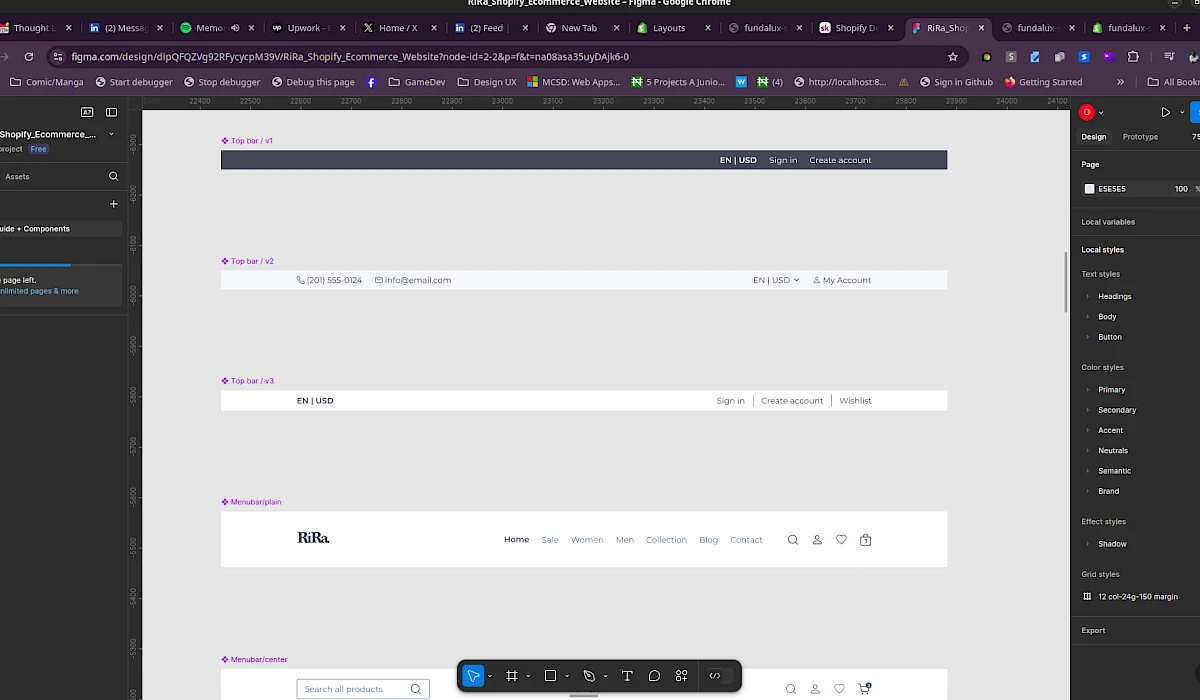Click the plus button to add new page
Viewport: 1200px width, 700px height.
point(113,203)
